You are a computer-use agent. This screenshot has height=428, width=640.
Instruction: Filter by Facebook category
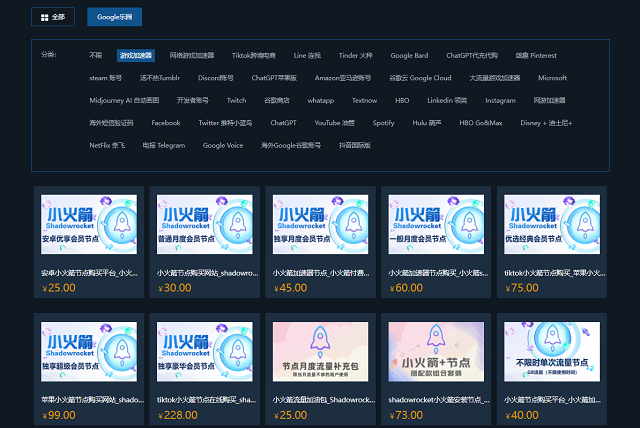click(166, 123)
